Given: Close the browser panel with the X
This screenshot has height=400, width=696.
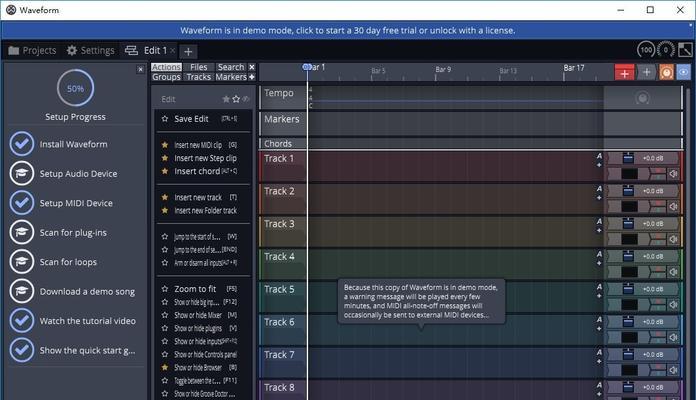Looking at the screenshot, I should [x=252, y=67].
